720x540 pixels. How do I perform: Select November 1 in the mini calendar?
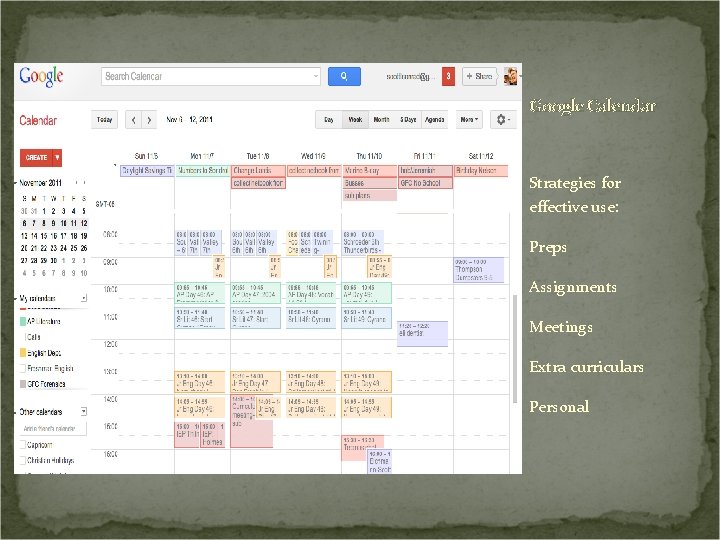(44, 211)
